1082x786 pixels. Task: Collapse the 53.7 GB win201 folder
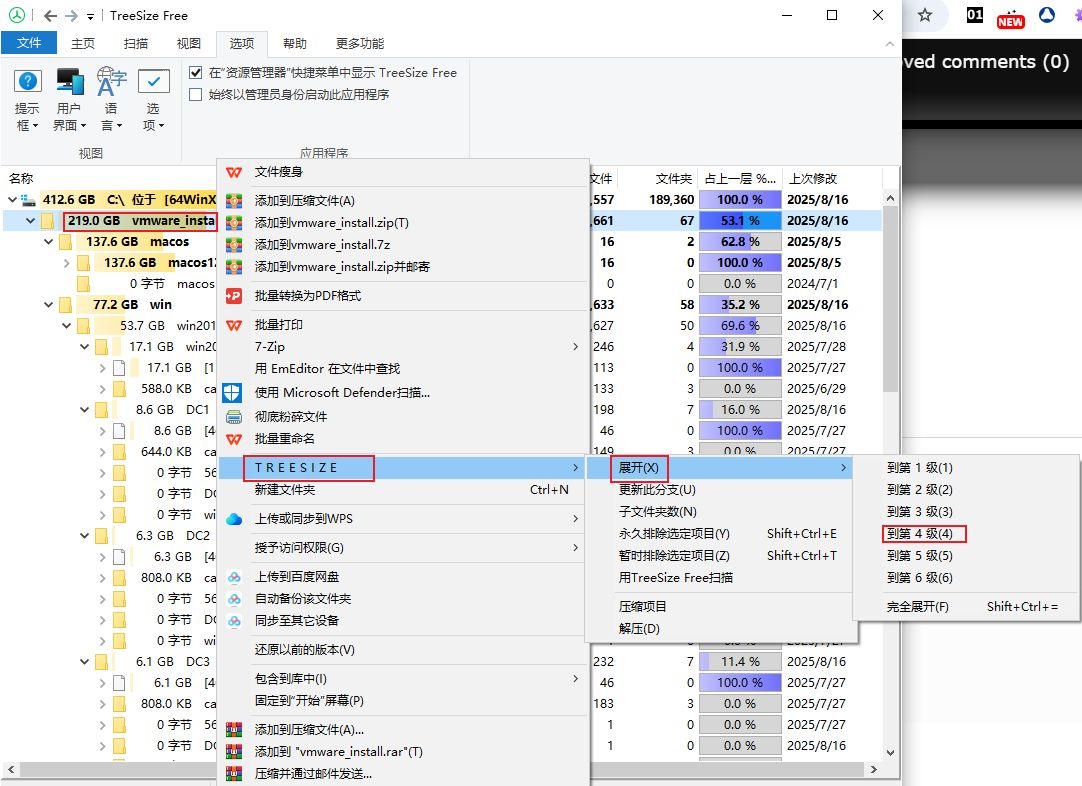[x=66, y=326]
